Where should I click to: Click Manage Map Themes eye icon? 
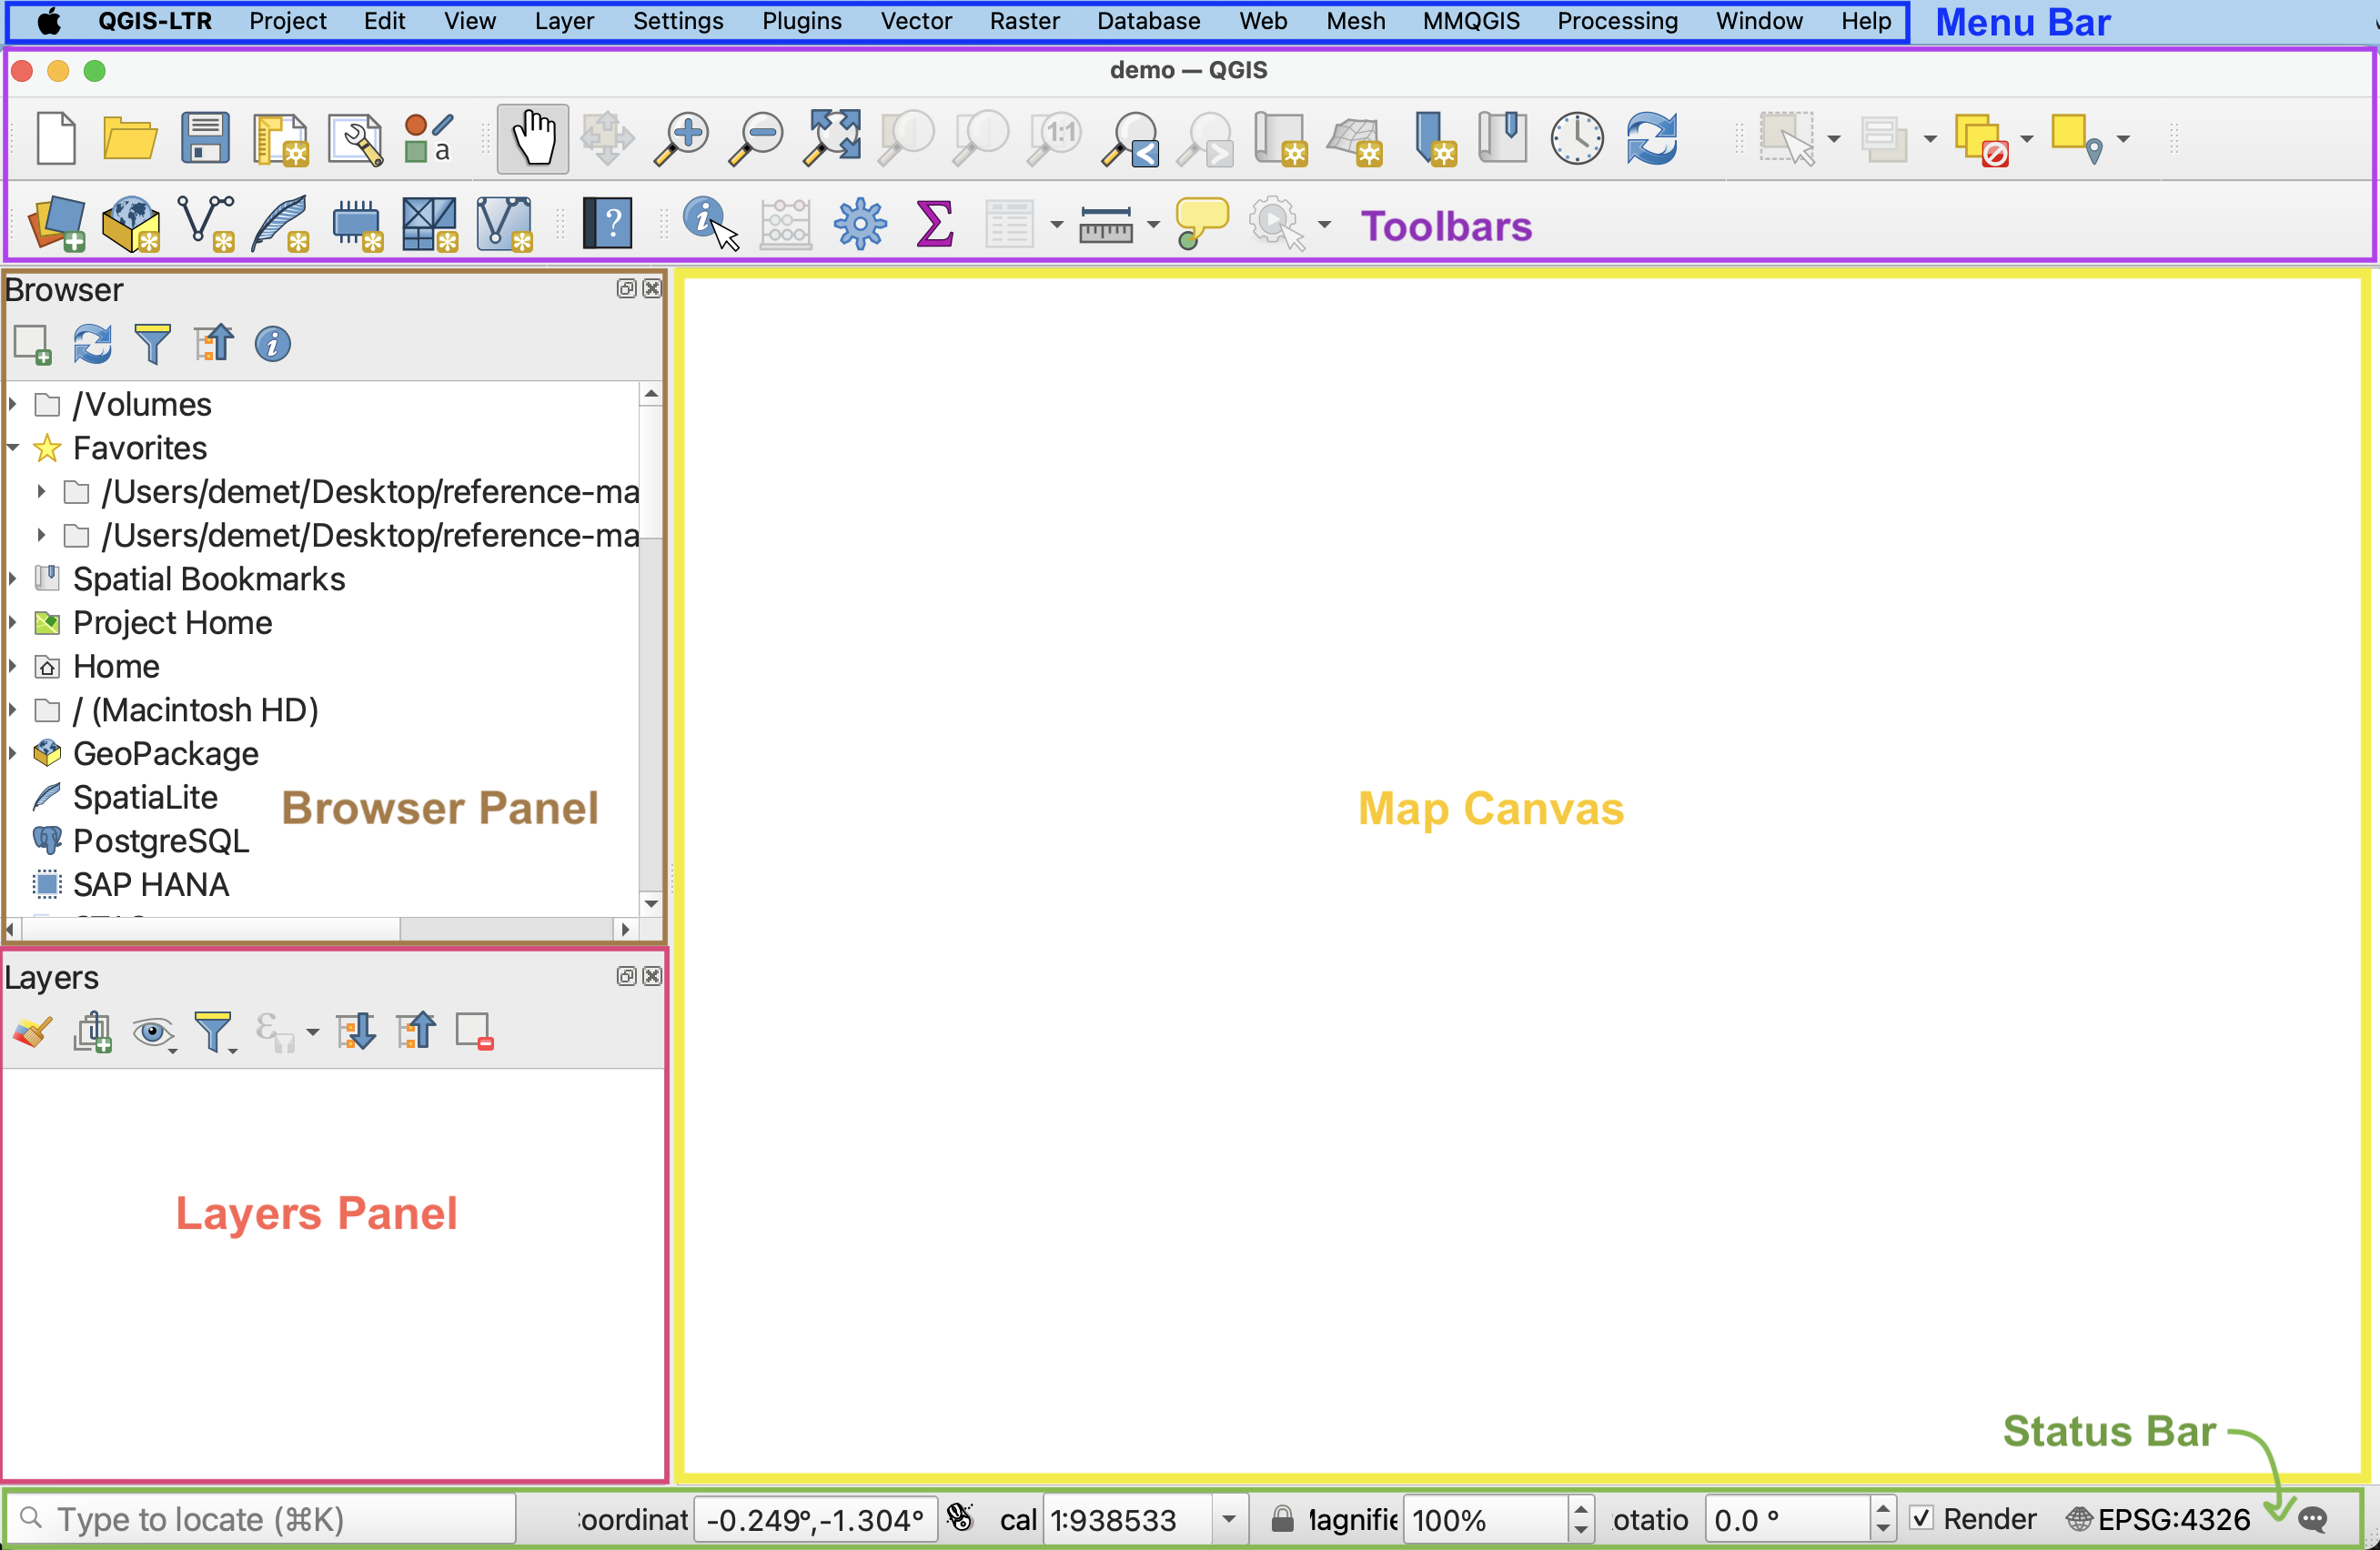(x=152, y=1031)
